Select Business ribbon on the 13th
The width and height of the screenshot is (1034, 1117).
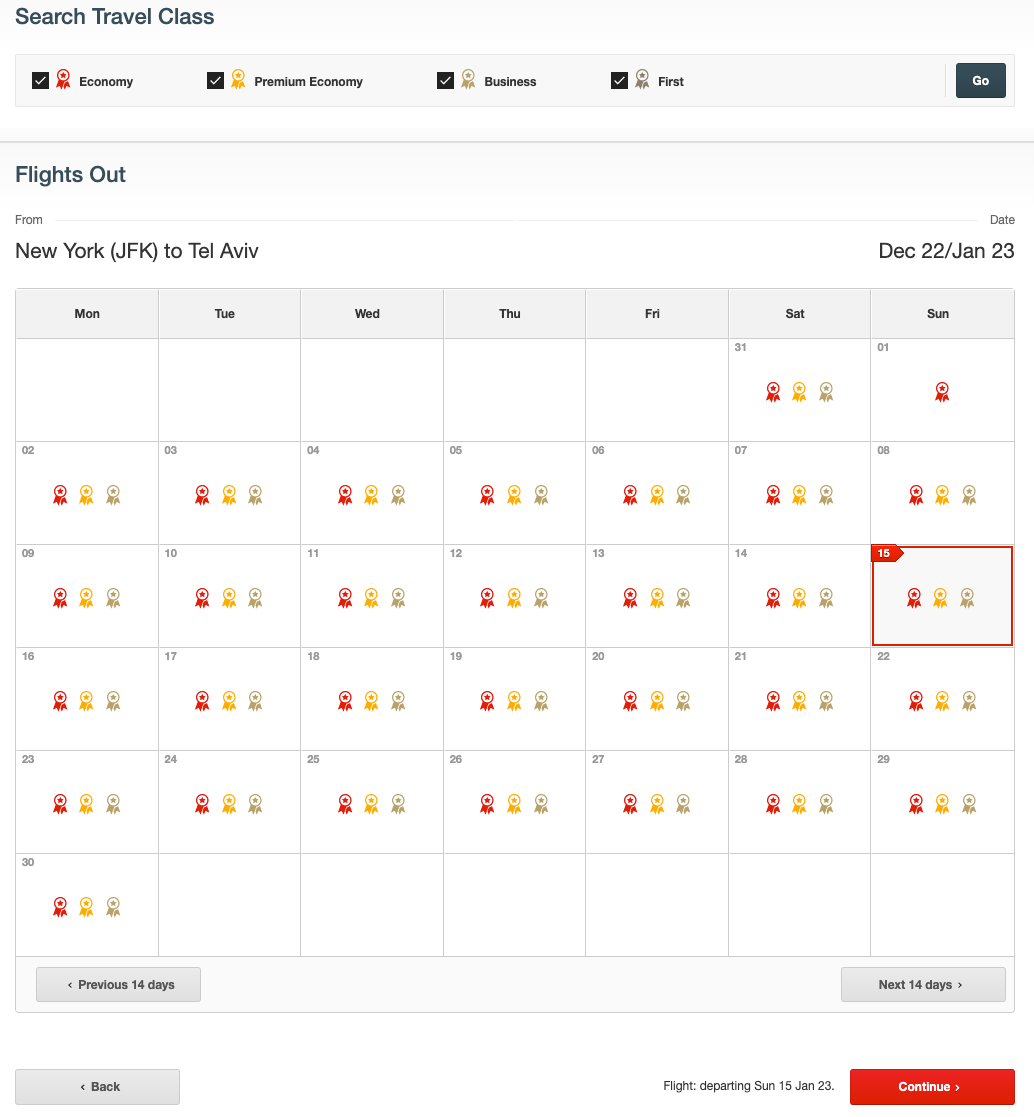pos(683,598)
